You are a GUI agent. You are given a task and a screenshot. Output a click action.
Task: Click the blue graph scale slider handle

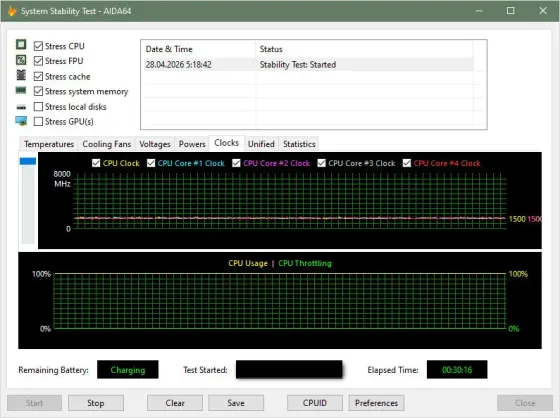point(28,161)
